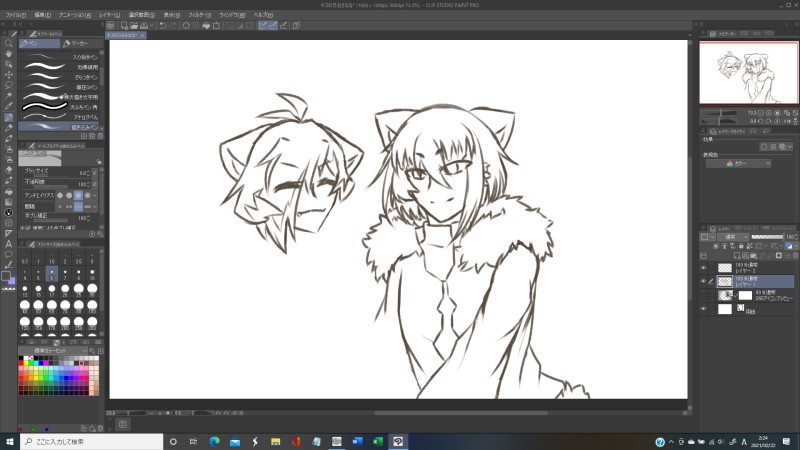Open the ファイル menu
This screenshot has height=450, width=800.
click(x=15, y=15)
